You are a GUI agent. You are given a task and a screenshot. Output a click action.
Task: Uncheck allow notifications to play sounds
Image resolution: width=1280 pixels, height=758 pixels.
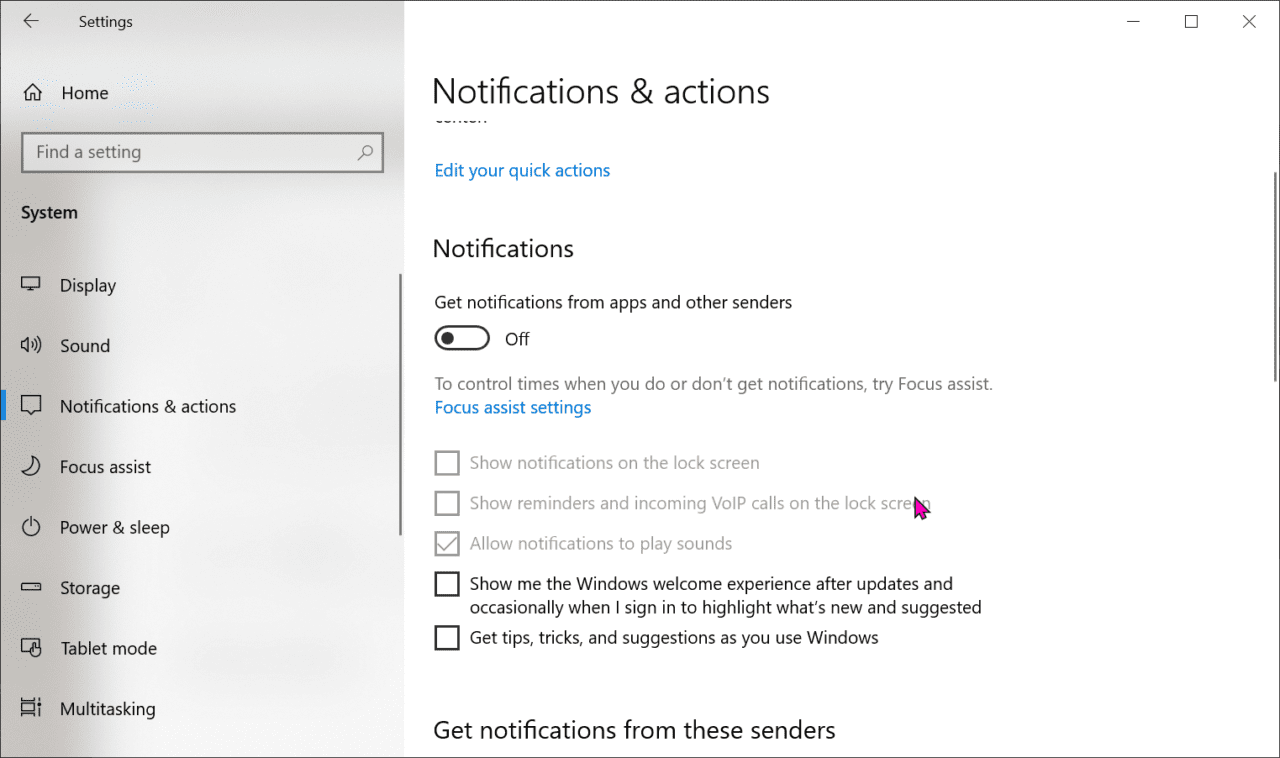tap(446, 543)
